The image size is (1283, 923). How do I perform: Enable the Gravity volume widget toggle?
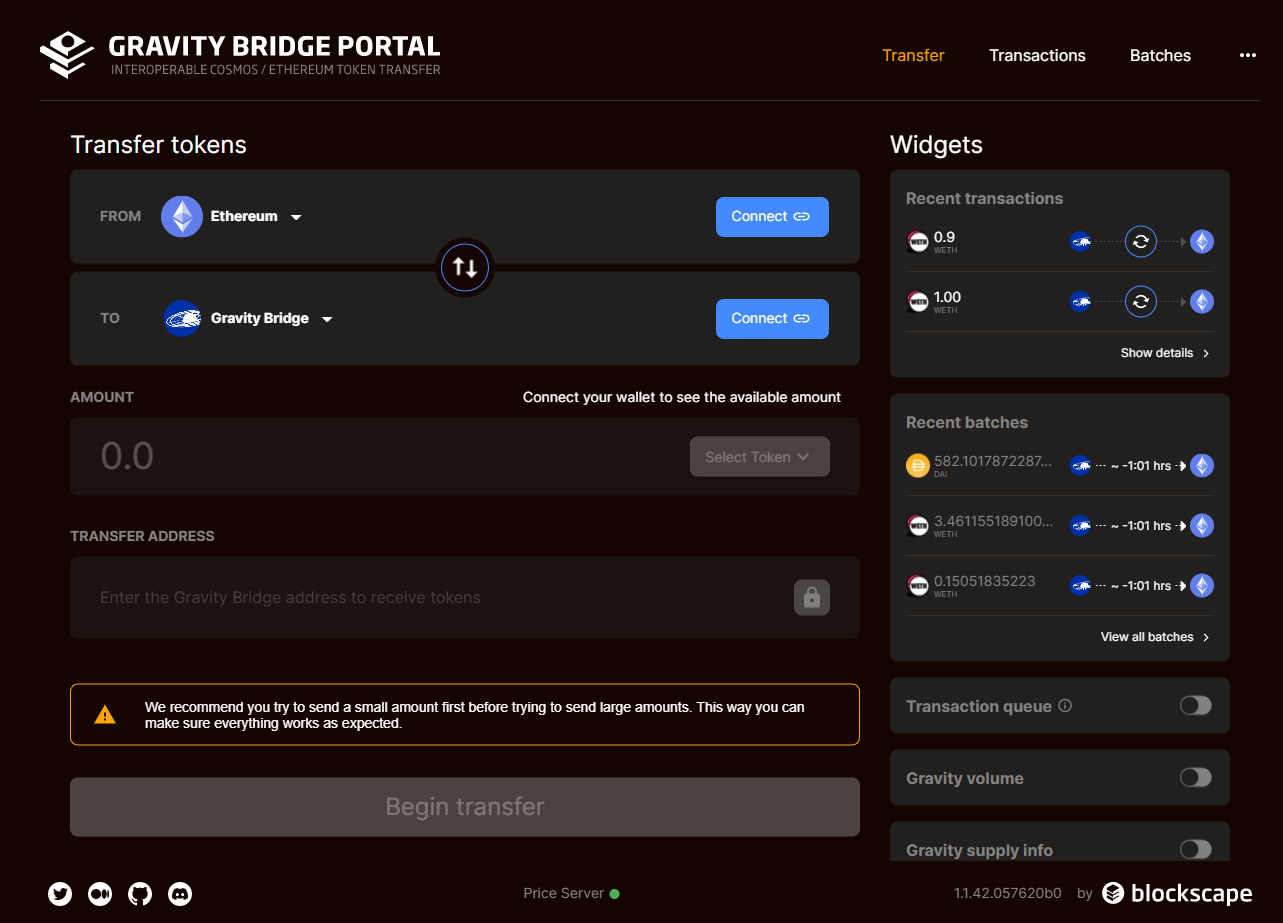pos(1196,778)
